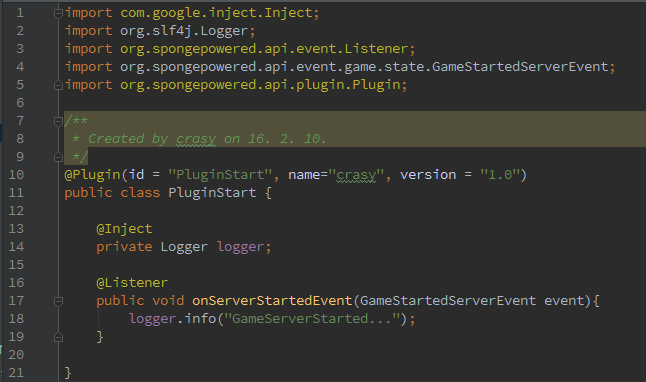Click the comment fold end marker at line 9
Image resolution: width=646 pixels, height=382 pixels.
coord(59,157)
